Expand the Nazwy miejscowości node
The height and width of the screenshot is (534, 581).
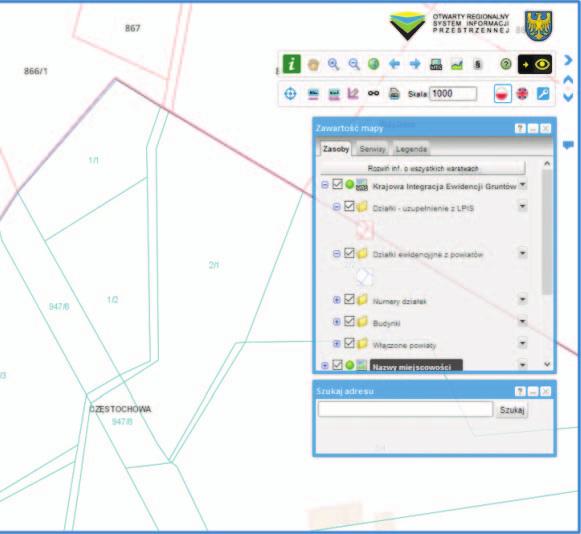coord(325,366)
